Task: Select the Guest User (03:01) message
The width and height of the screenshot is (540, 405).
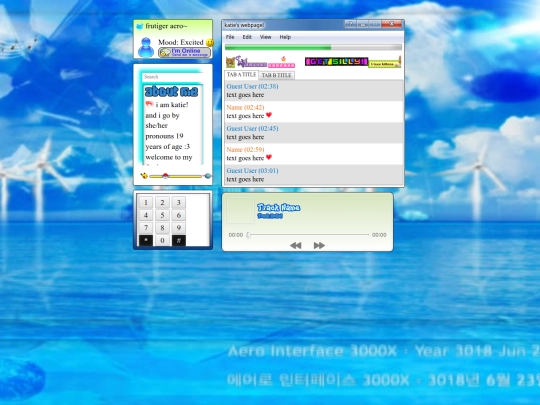Action: pos(313,175)
